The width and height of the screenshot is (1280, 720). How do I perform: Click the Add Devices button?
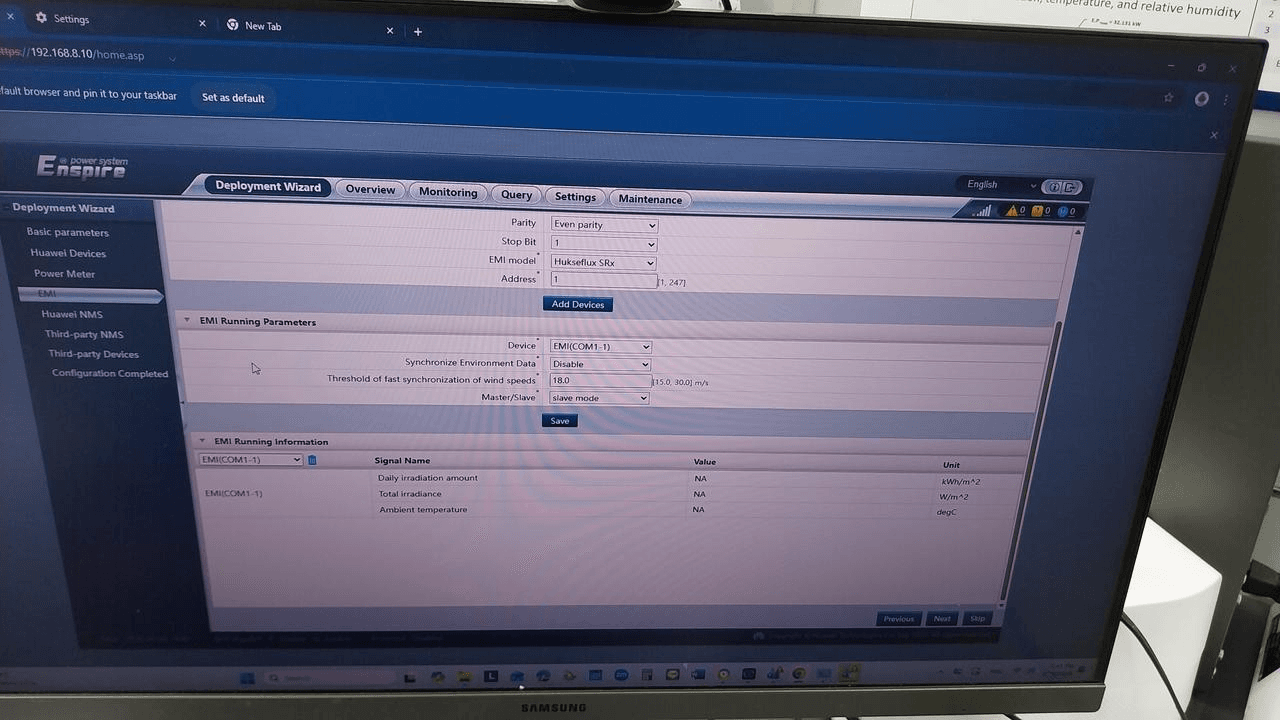578,304
